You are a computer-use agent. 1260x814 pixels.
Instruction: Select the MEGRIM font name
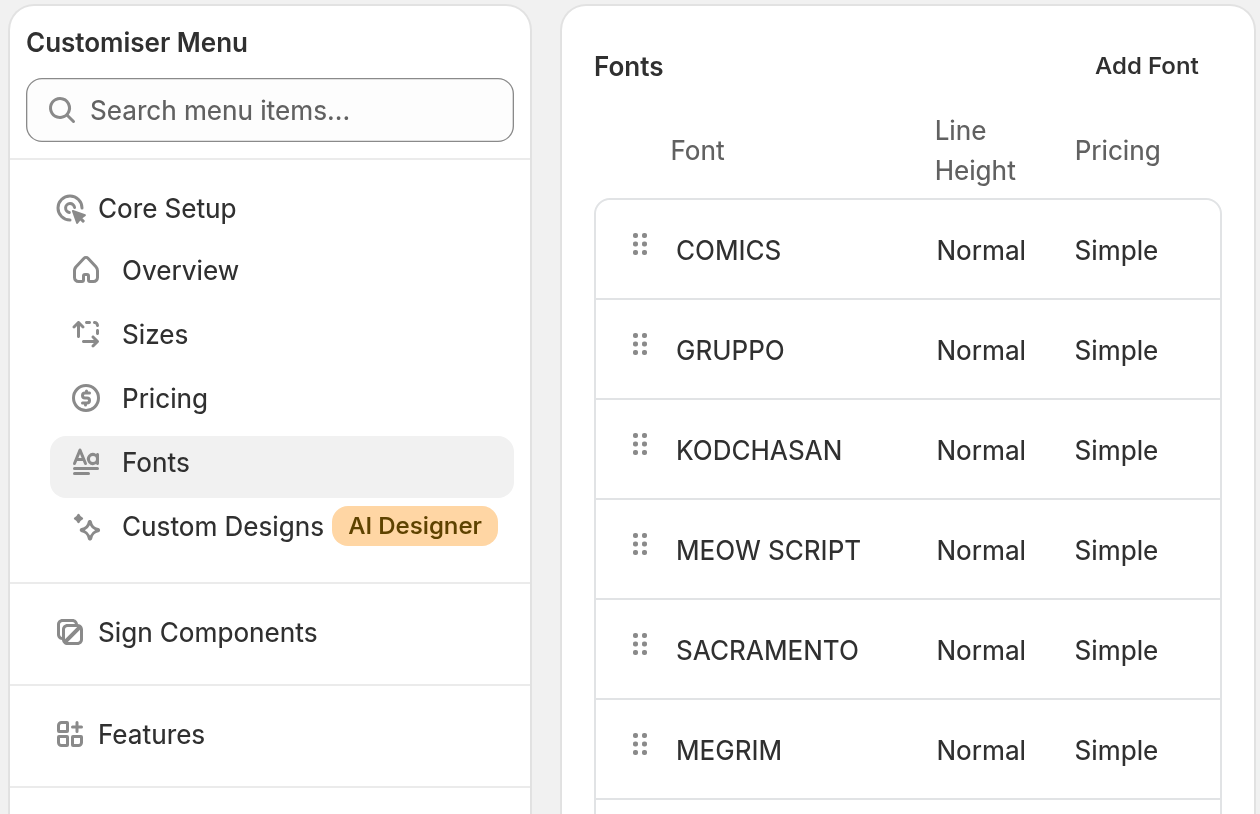[729, 750]
